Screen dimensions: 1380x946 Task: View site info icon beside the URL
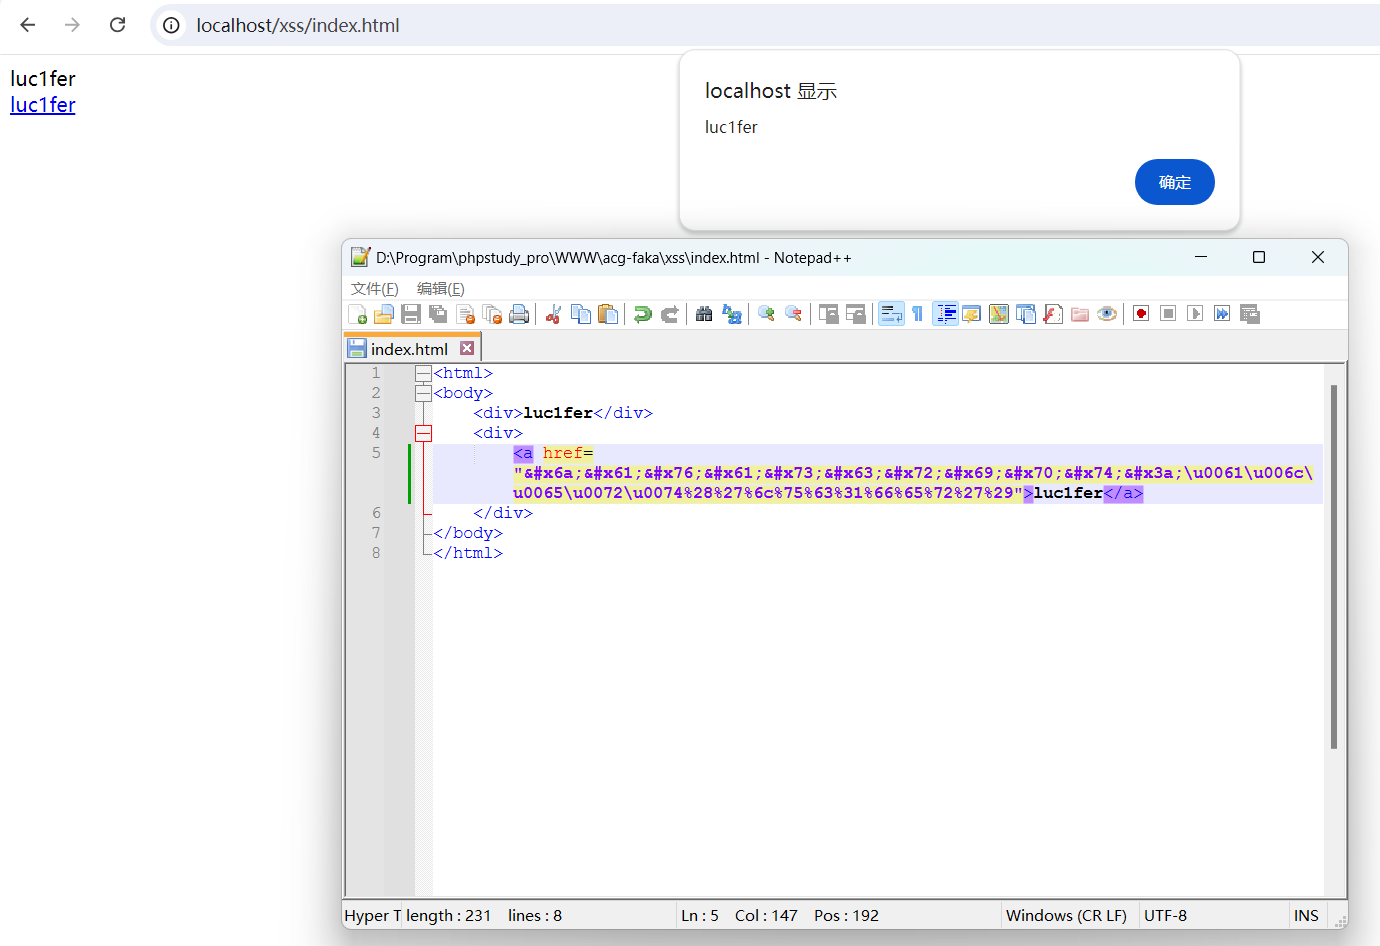[x=172, y=25]
